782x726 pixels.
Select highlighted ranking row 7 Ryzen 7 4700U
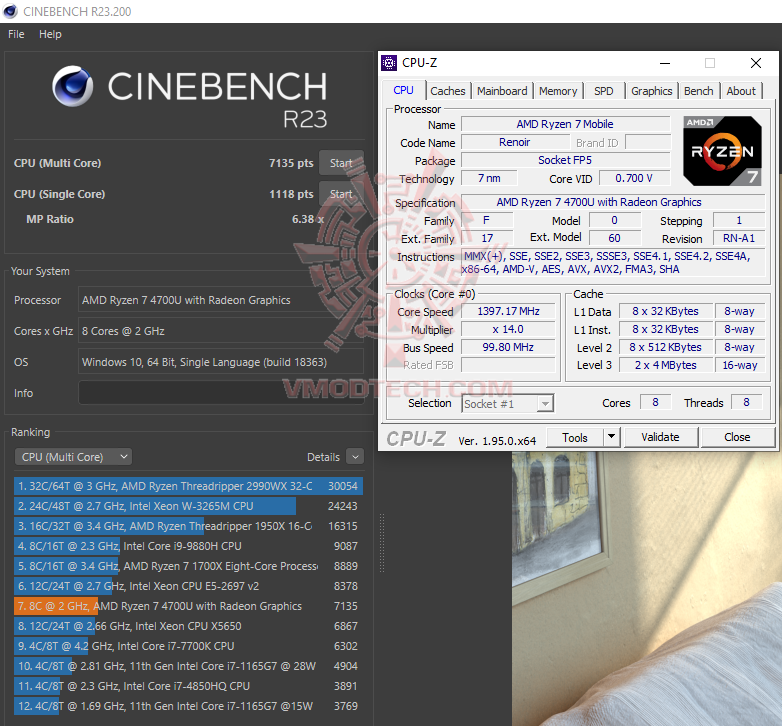click(x=188, y=606)
